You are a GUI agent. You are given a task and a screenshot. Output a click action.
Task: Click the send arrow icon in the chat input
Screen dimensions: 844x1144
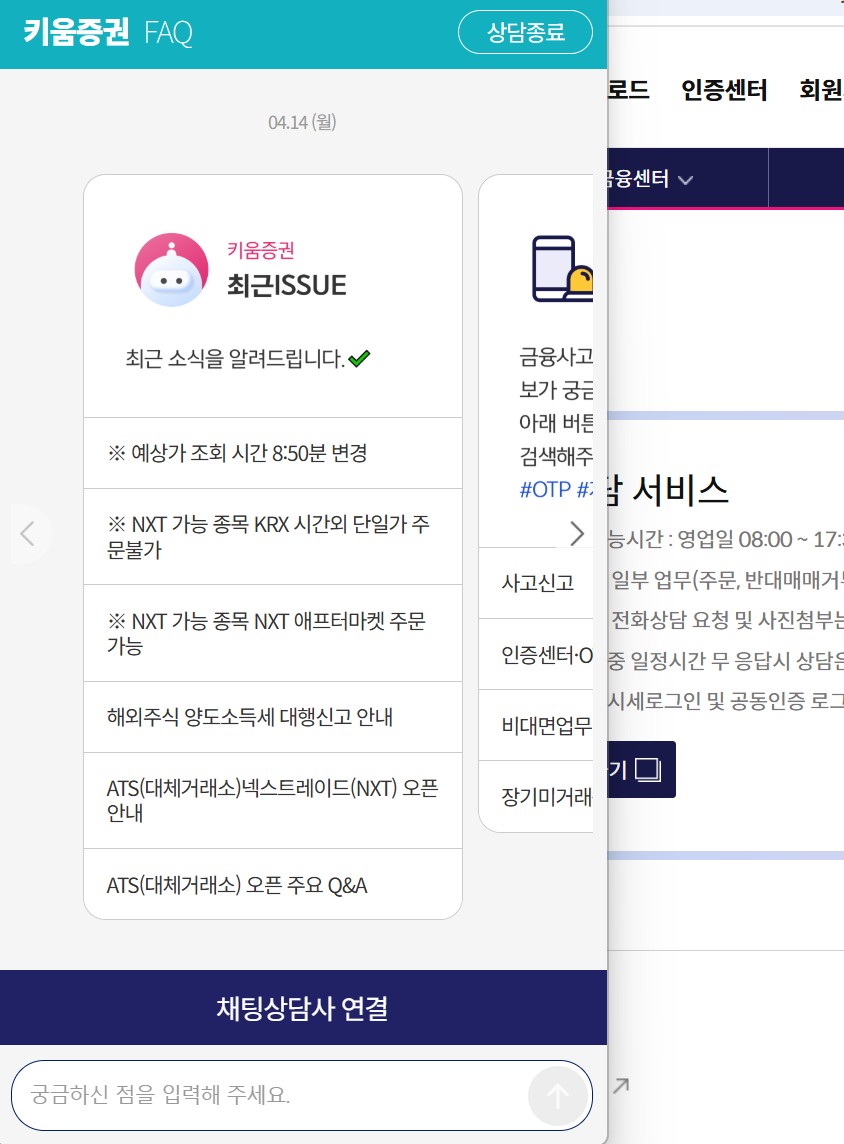point(558,1095)
